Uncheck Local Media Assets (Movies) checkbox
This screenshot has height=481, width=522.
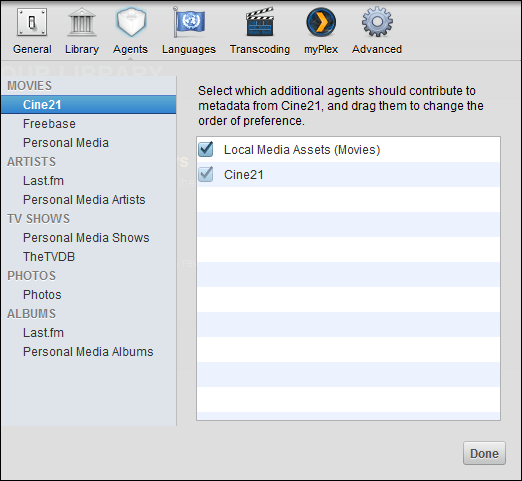click(206, 149)
